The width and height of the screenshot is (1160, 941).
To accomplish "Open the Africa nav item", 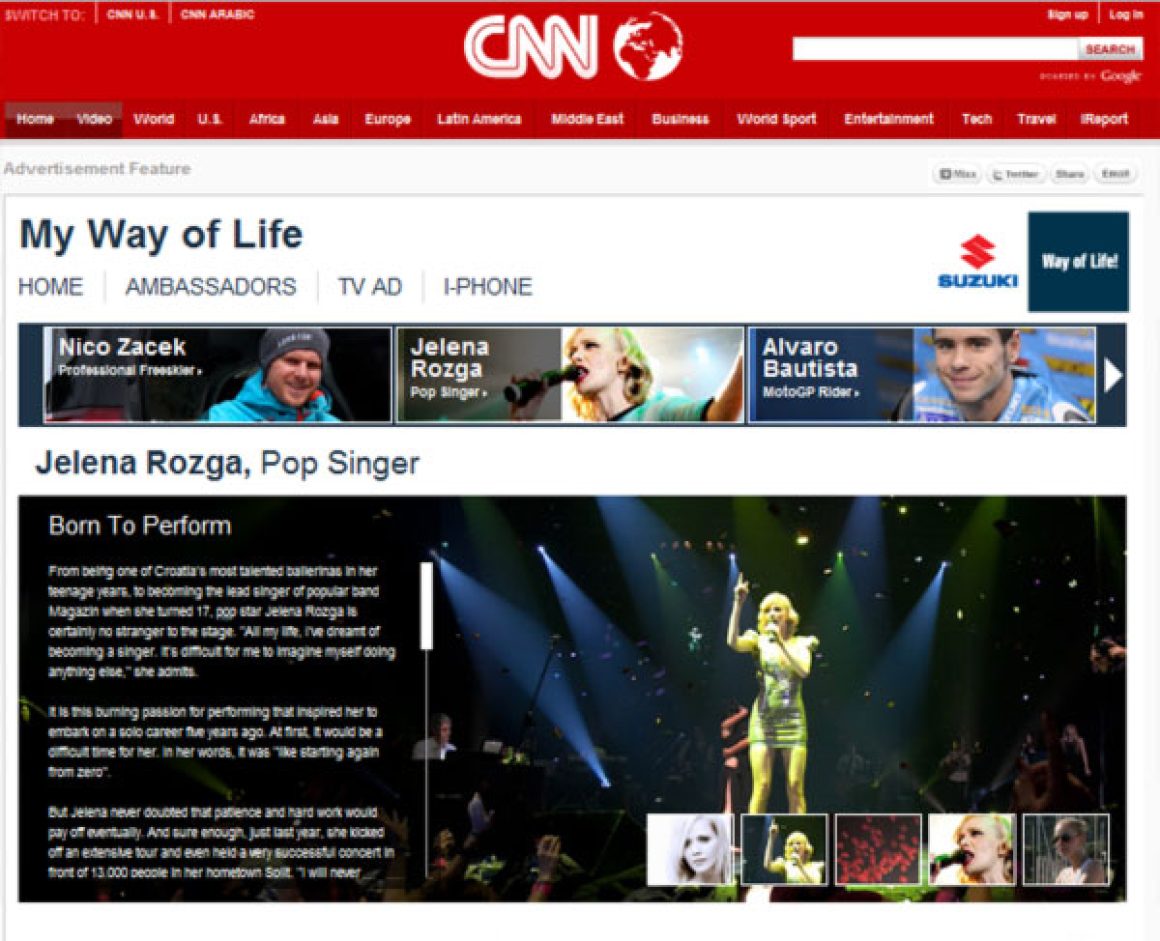I will coord(266,119).
